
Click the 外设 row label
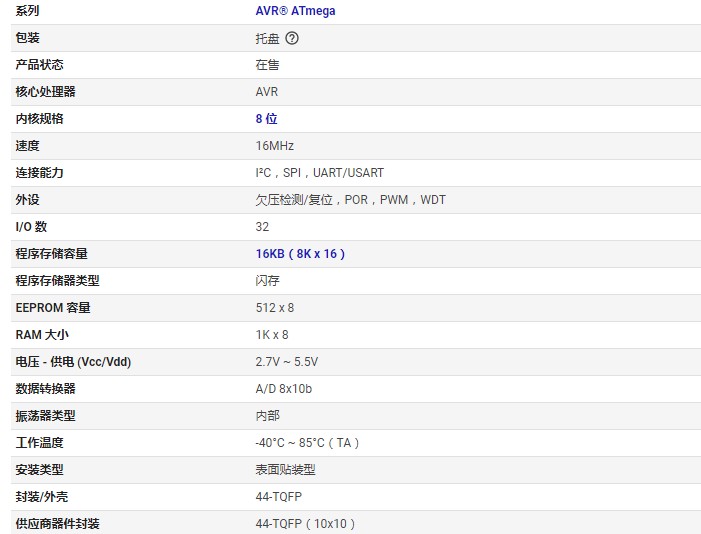click(27, 200)
